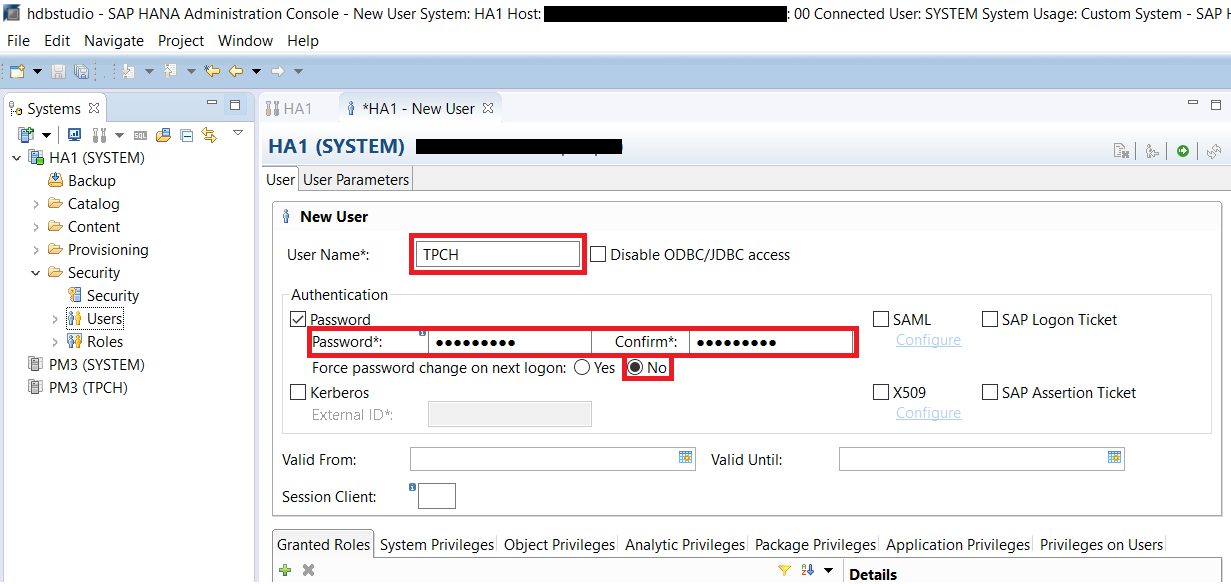Open the Add System dropdown arrow
Screen dimensions: 1231x584
point(46,135)
